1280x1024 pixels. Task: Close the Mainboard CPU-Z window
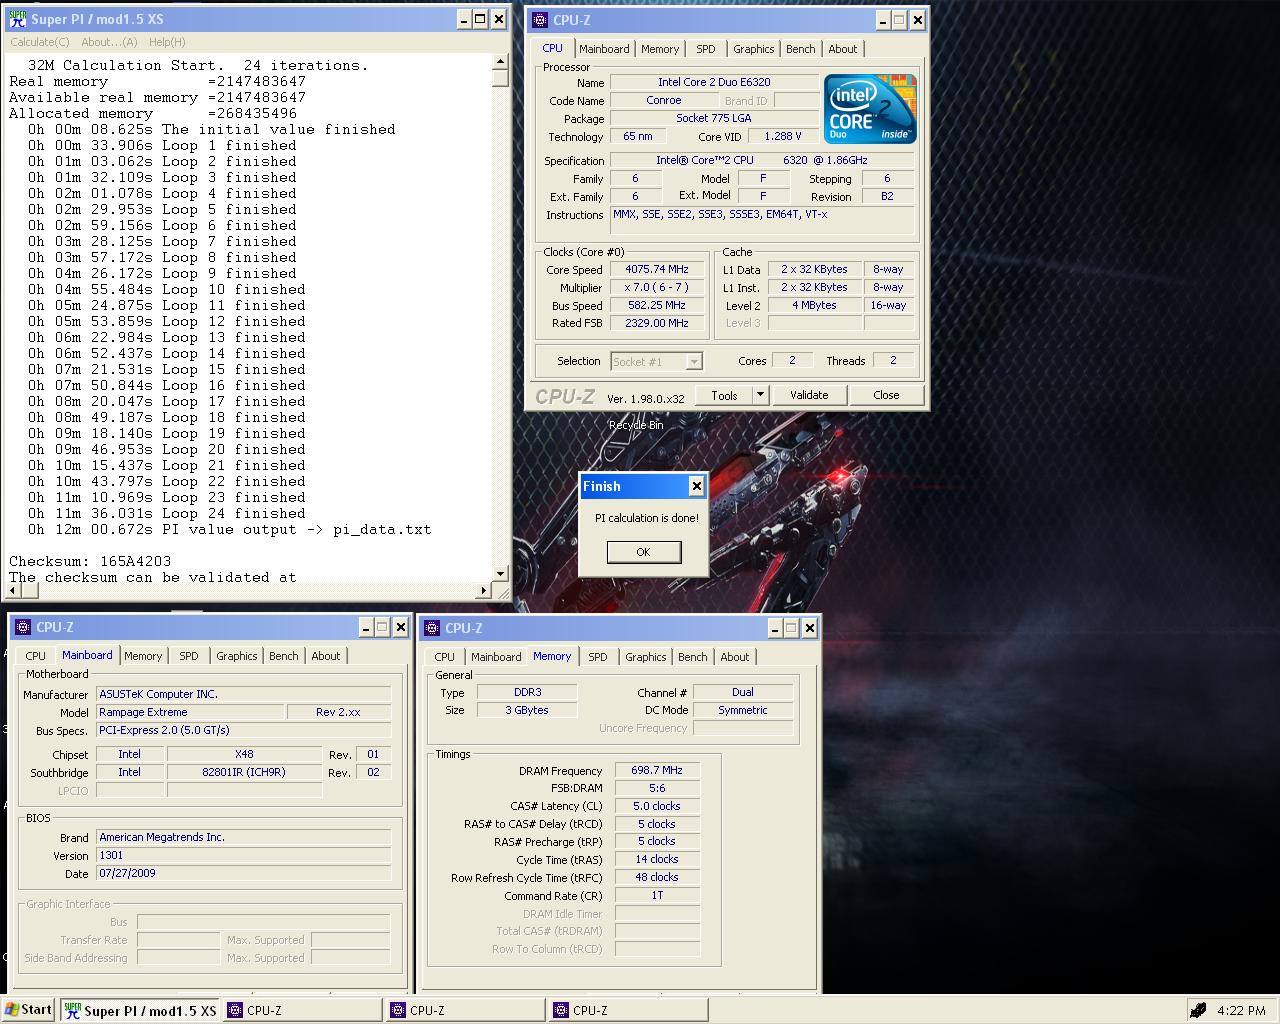tap(400, 627)
